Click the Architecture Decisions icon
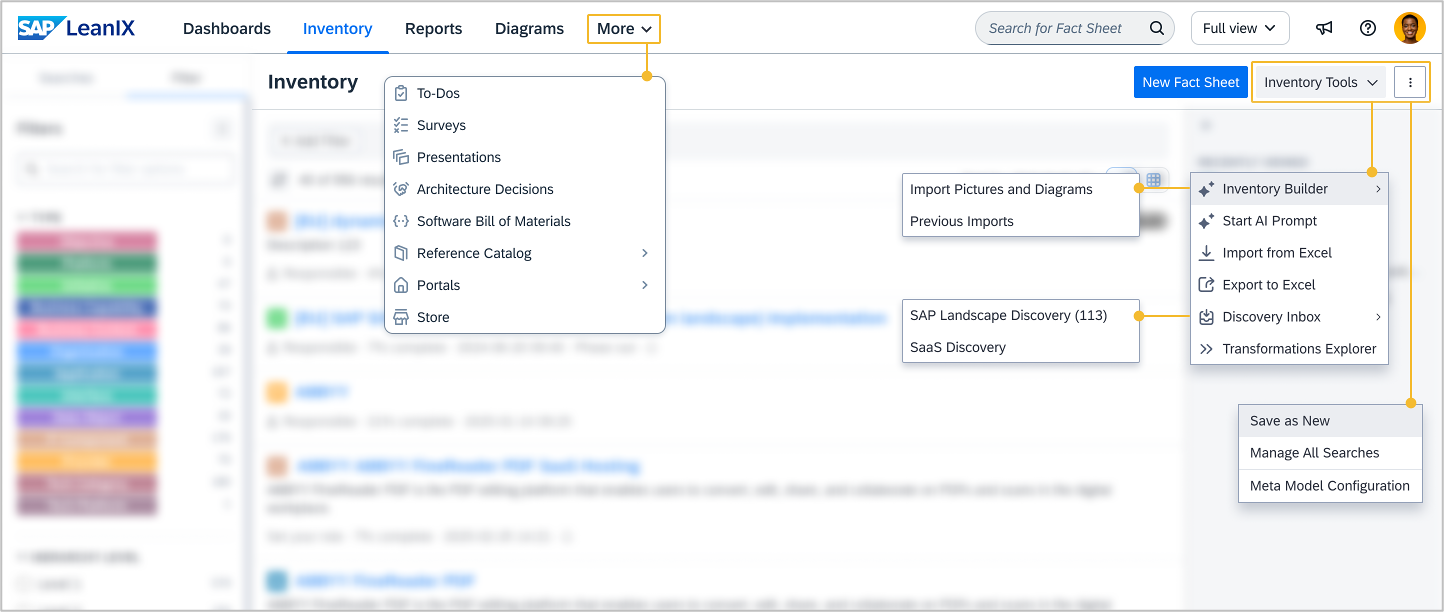1444x612 pixels. (401, 189)
